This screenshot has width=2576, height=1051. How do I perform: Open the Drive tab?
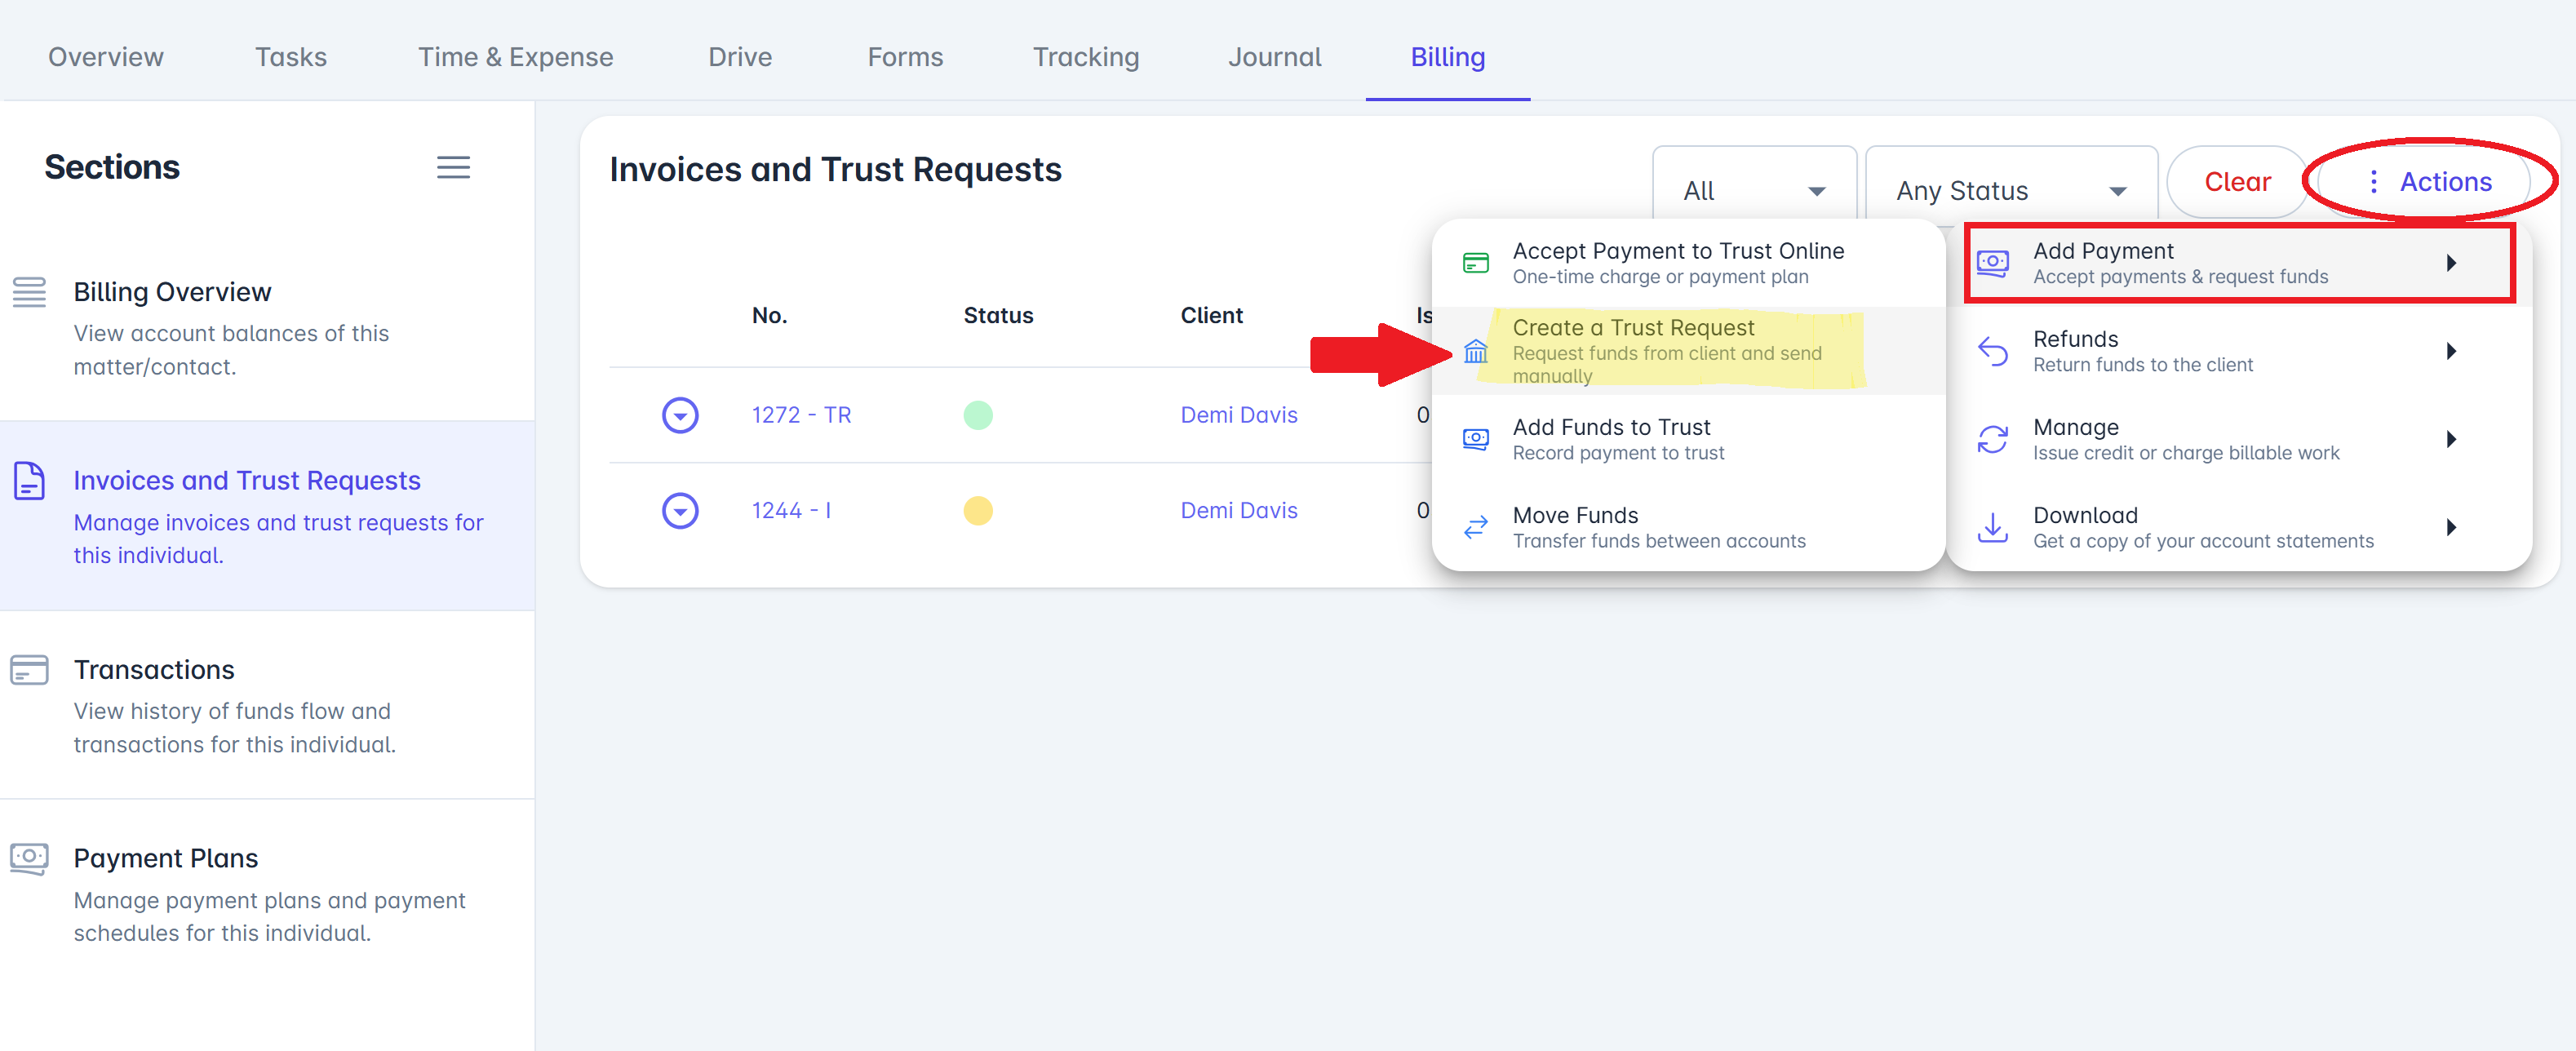pyautogui.click(x=739, y=57)
